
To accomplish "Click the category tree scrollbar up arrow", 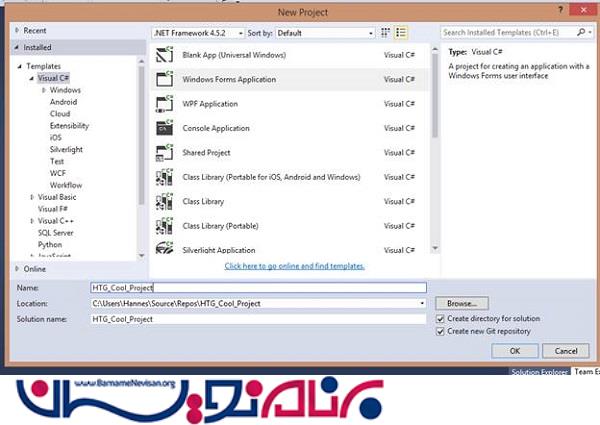I will (x=141, y=61).
